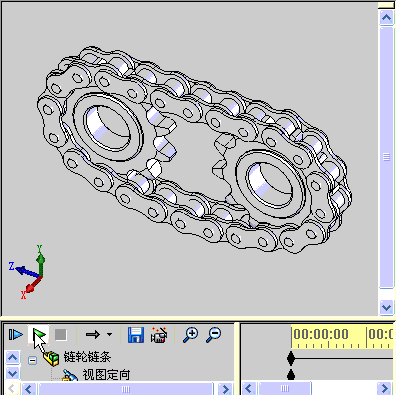This screenshot has height=395, width=396.
Task: Select the 链轮链条 assembly item
Action: pos(87,357)
